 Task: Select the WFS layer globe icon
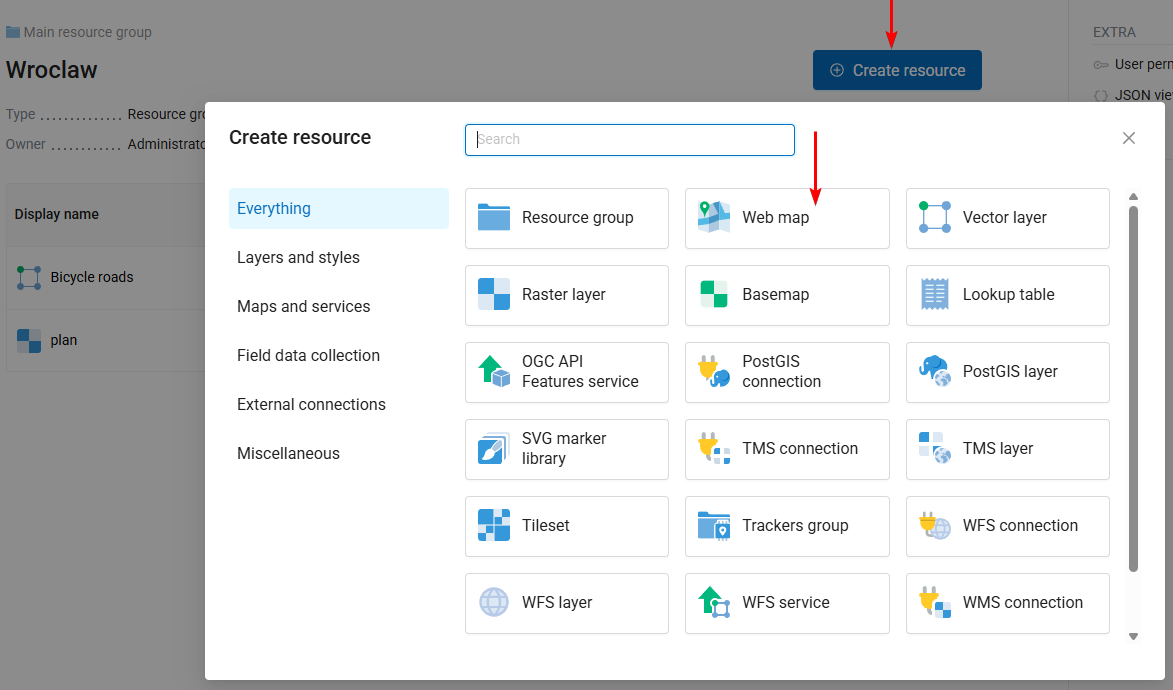(494, 603)
